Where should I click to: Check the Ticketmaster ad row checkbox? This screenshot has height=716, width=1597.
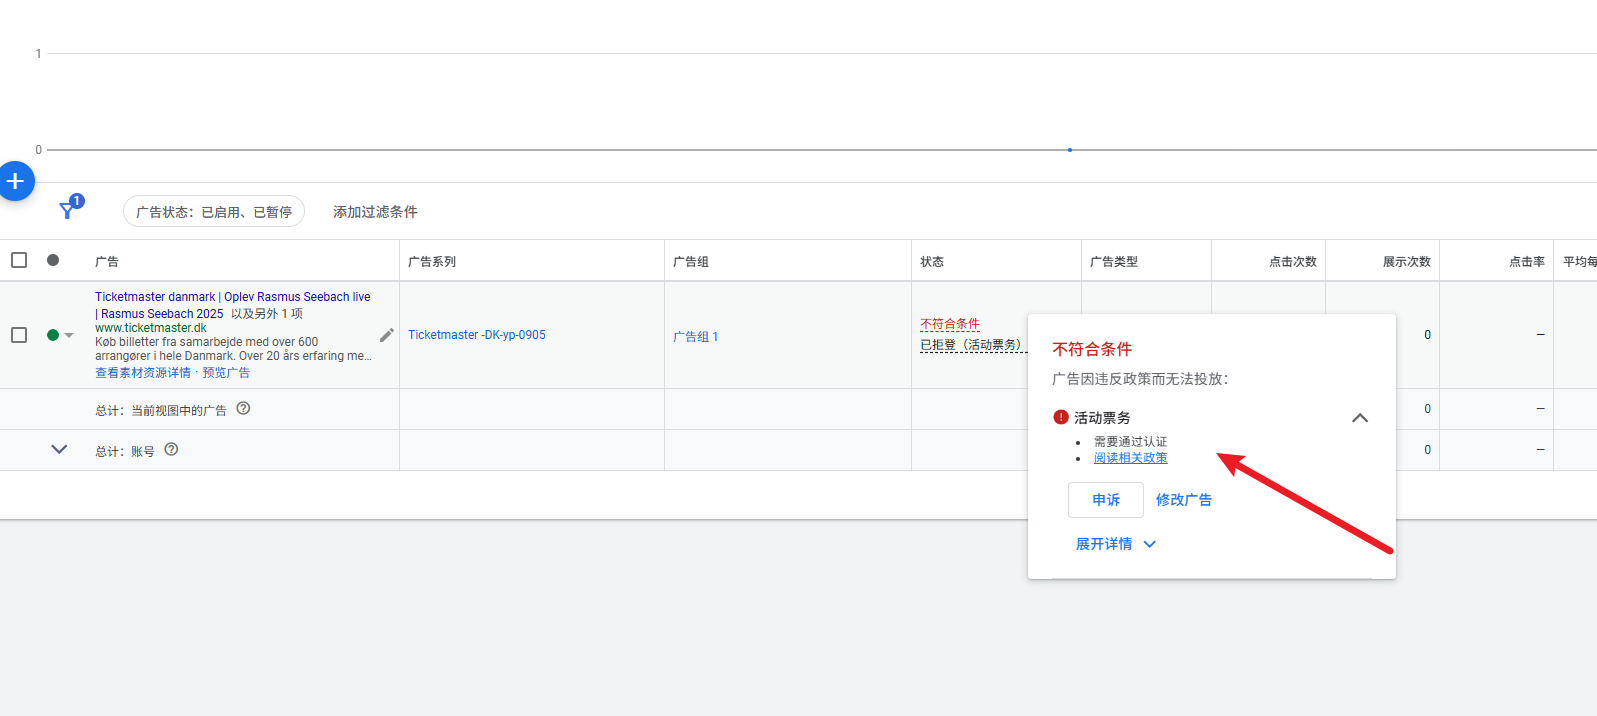pos(19,335)
